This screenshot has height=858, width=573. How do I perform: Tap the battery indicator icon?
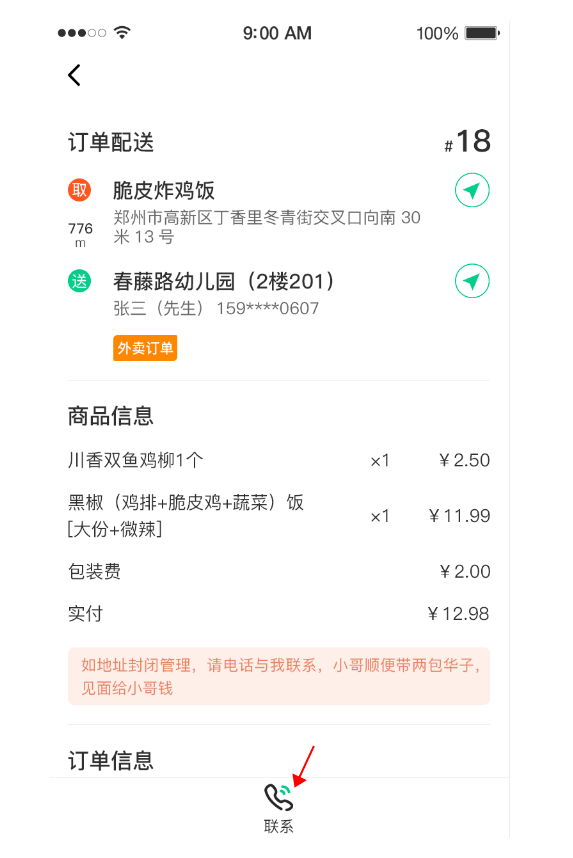click(x=482, y=33)
